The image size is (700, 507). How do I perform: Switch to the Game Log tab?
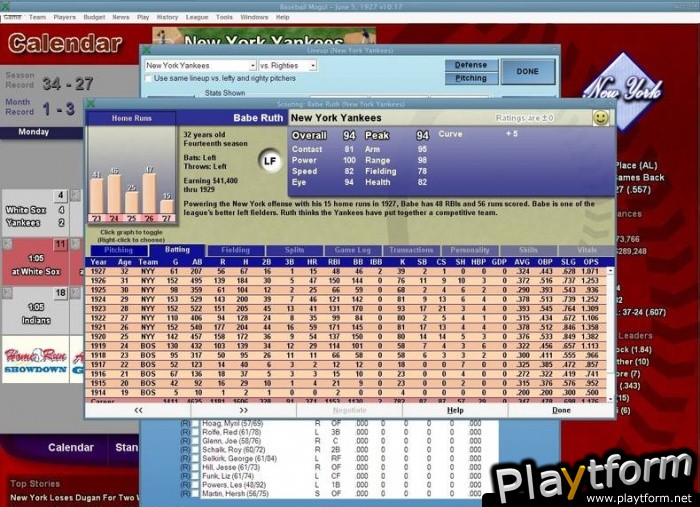point(353,250)
